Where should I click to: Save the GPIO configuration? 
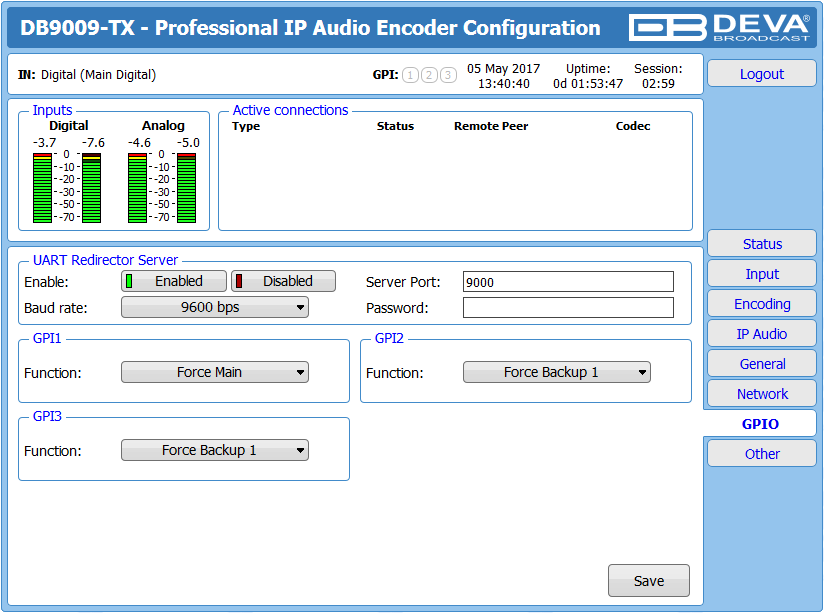coord(649,580)
